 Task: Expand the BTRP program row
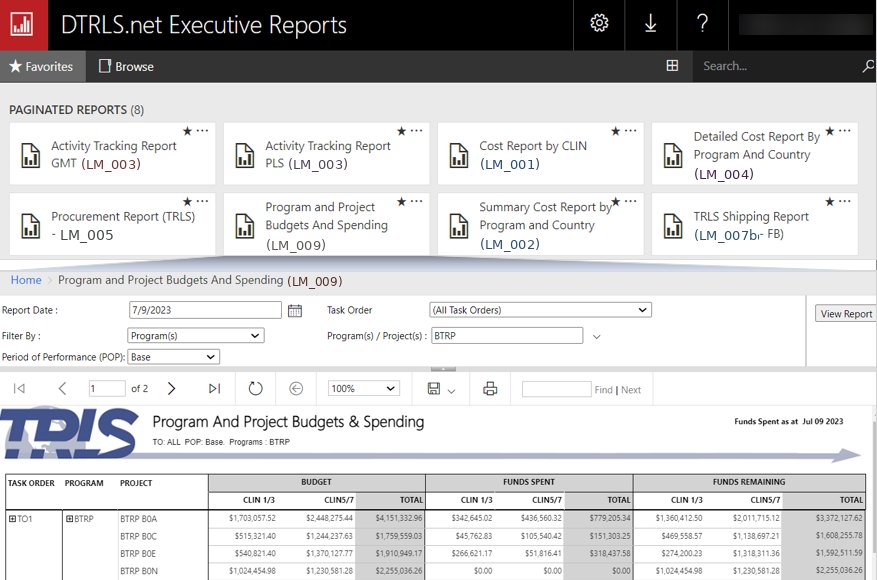click(x=69, y=518)
